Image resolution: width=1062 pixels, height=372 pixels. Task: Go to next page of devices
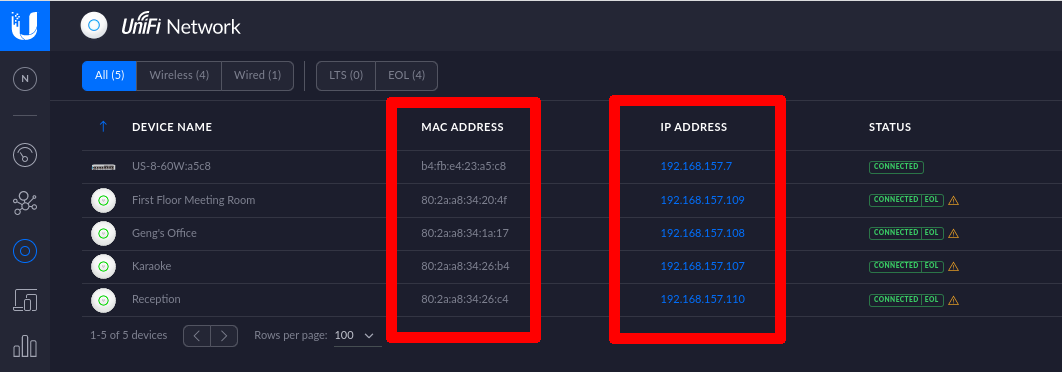tap(224, 335)
